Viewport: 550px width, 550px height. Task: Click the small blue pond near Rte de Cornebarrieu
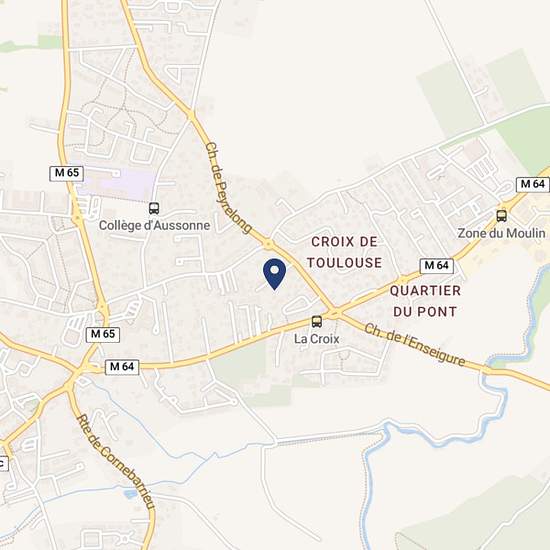(x=130, y=494)
